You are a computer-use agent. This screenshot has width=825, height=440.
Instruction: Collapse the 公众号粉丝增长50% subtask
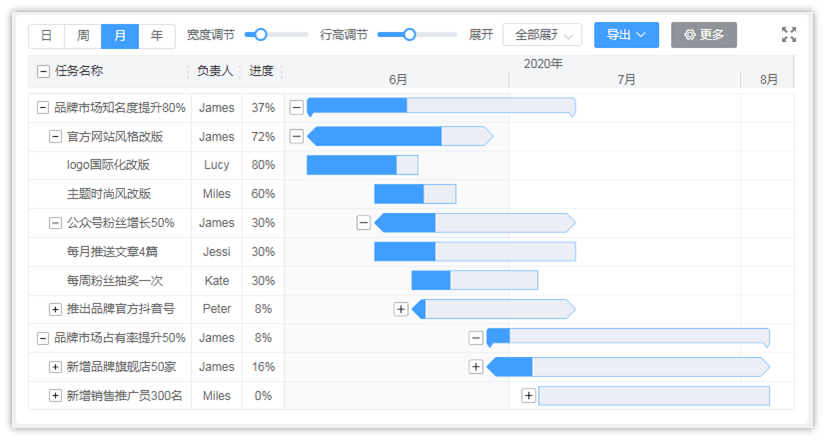56,223
